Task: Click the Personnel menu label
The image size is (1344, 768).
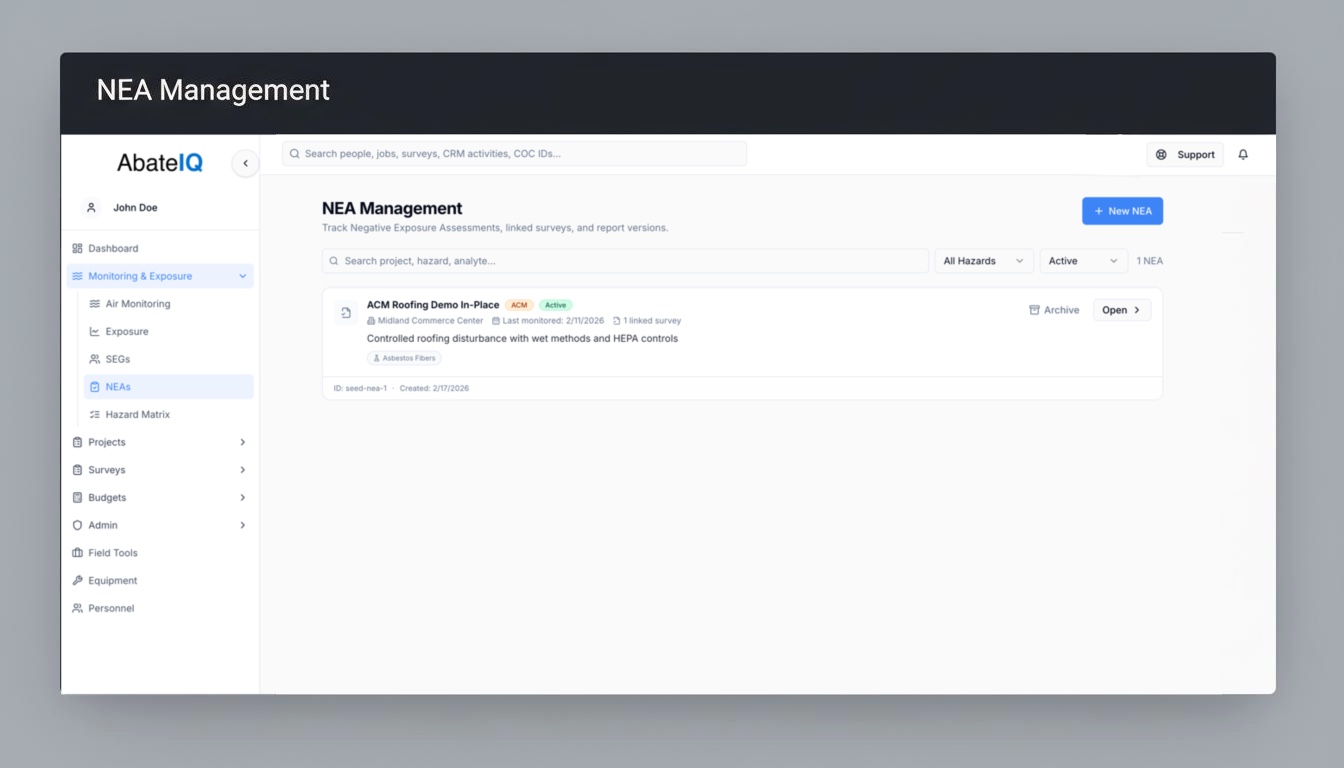Action: point(111,608)
